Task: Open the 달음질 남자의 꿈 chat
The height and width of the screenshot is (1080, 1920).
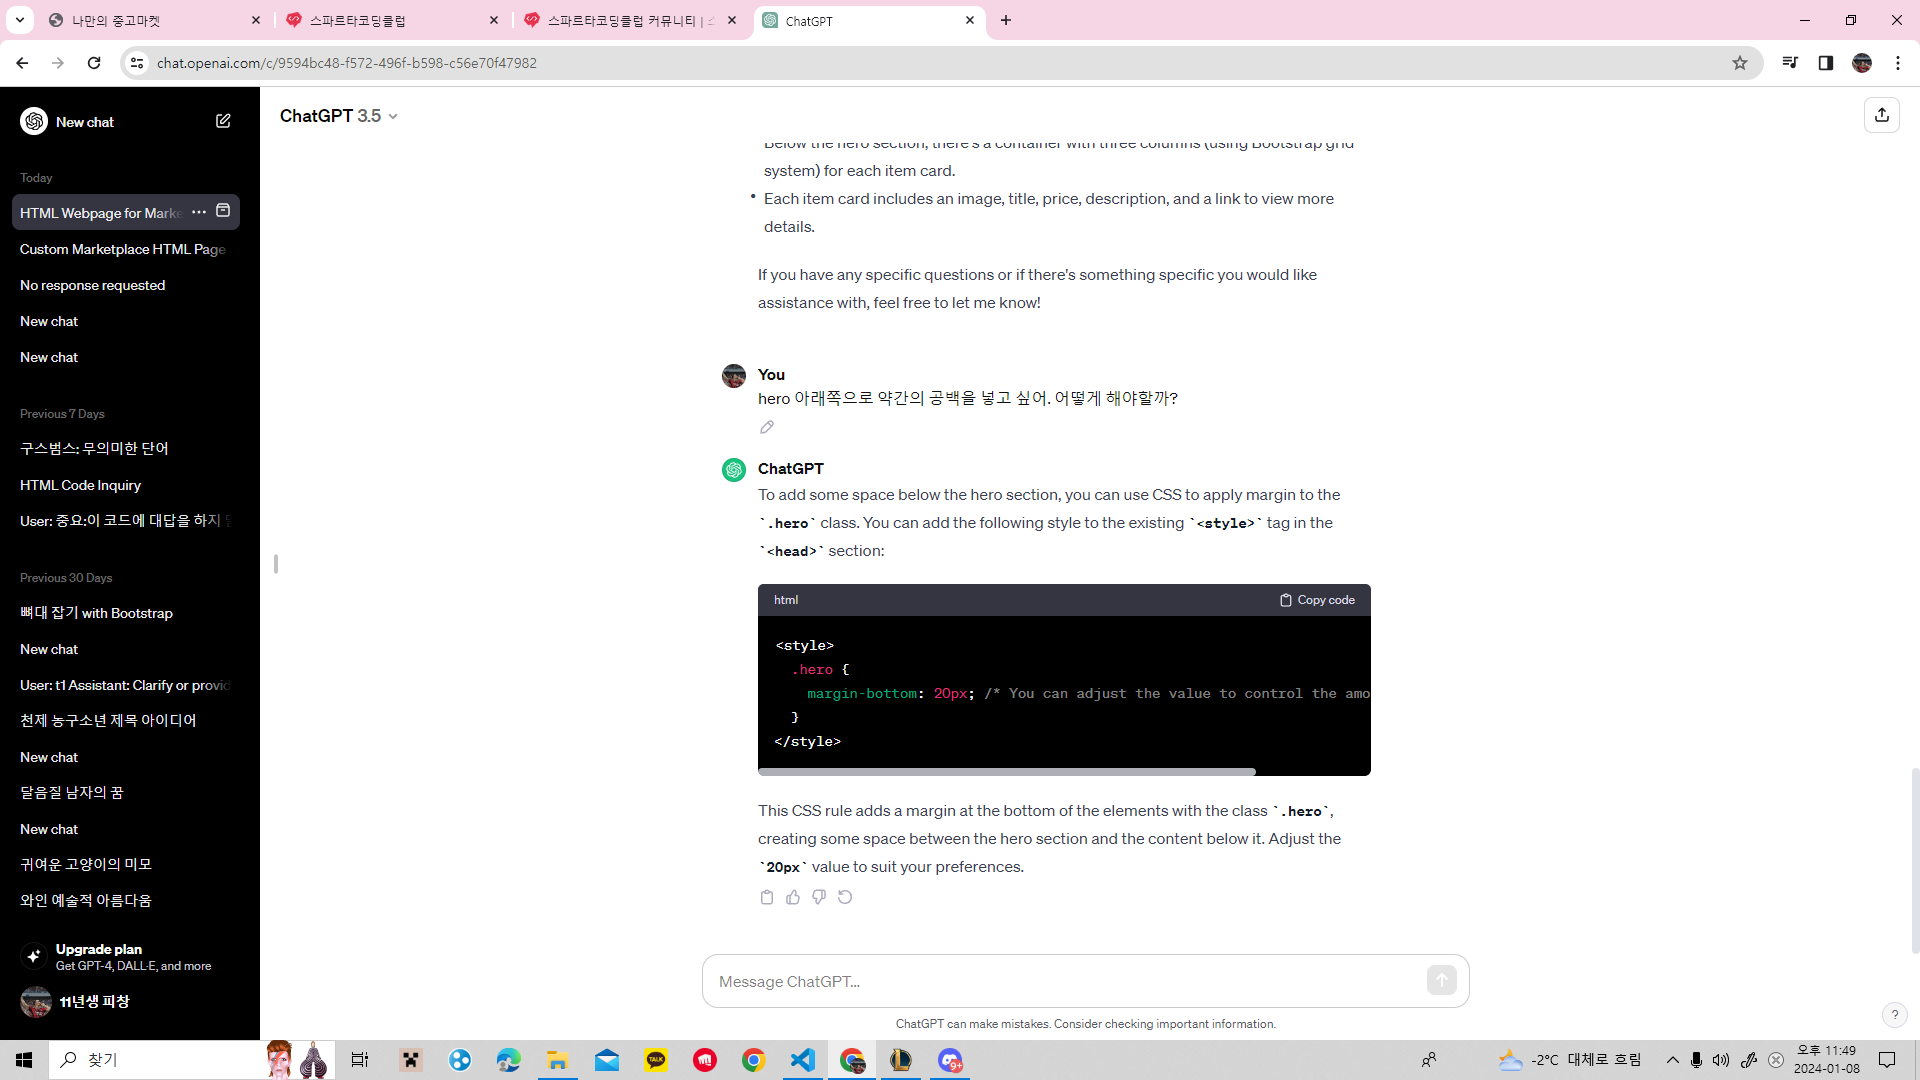Action: 126,793
